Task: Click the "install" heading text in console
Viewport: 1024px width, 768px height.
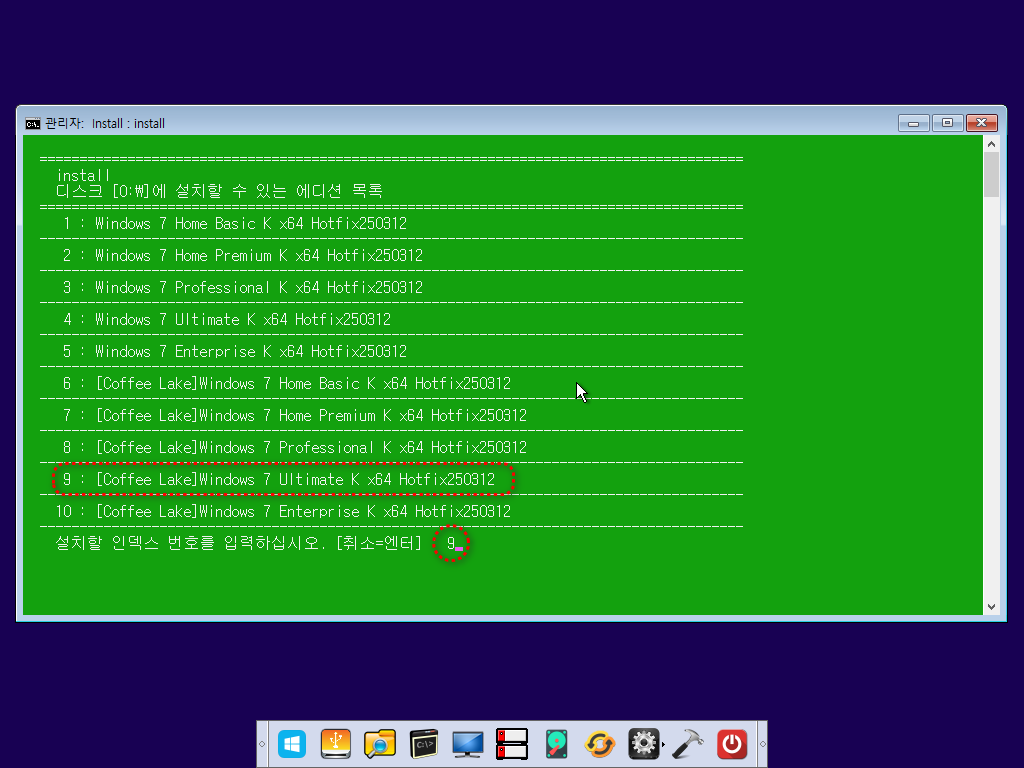Action: 84,175
